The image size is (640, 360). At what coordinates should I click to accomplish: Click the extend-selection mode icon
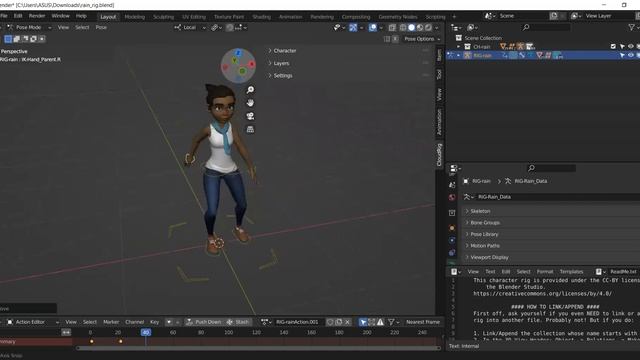(16, 39)
